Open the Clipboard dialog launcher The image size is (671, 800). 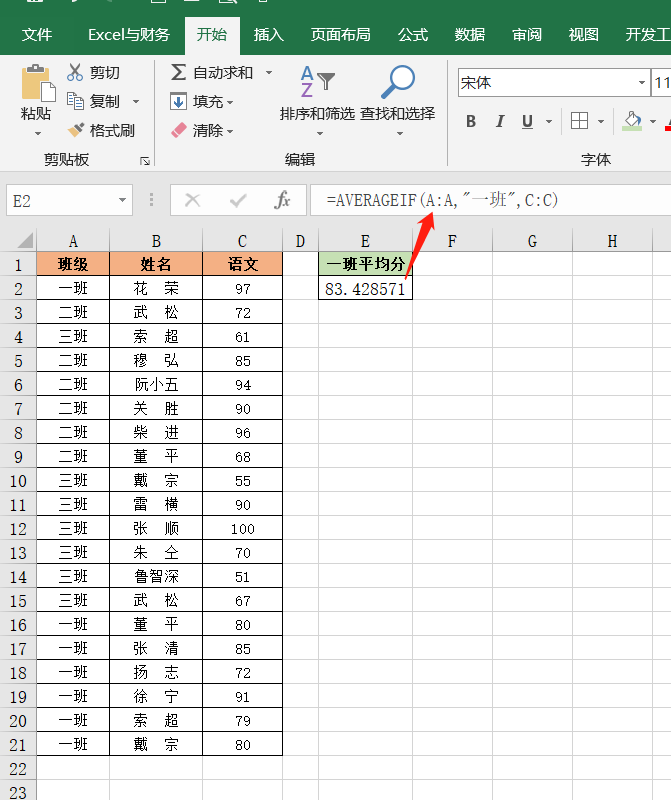tap(145, 161)
